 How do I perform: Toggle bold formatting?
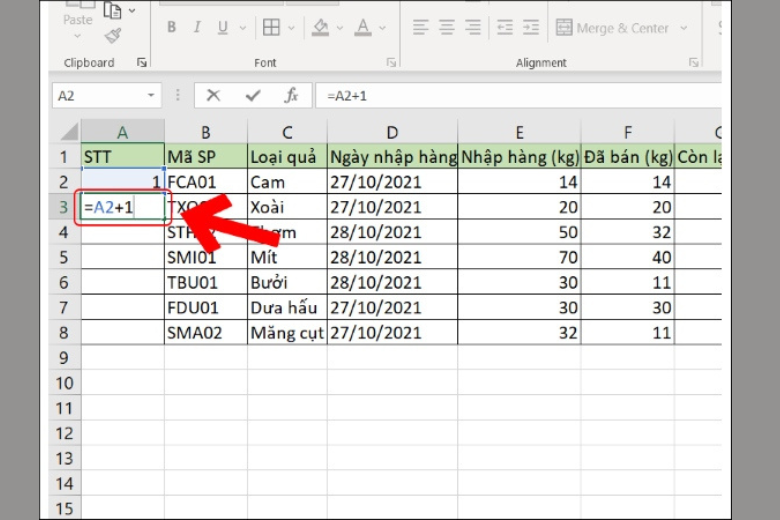(171, 28)
